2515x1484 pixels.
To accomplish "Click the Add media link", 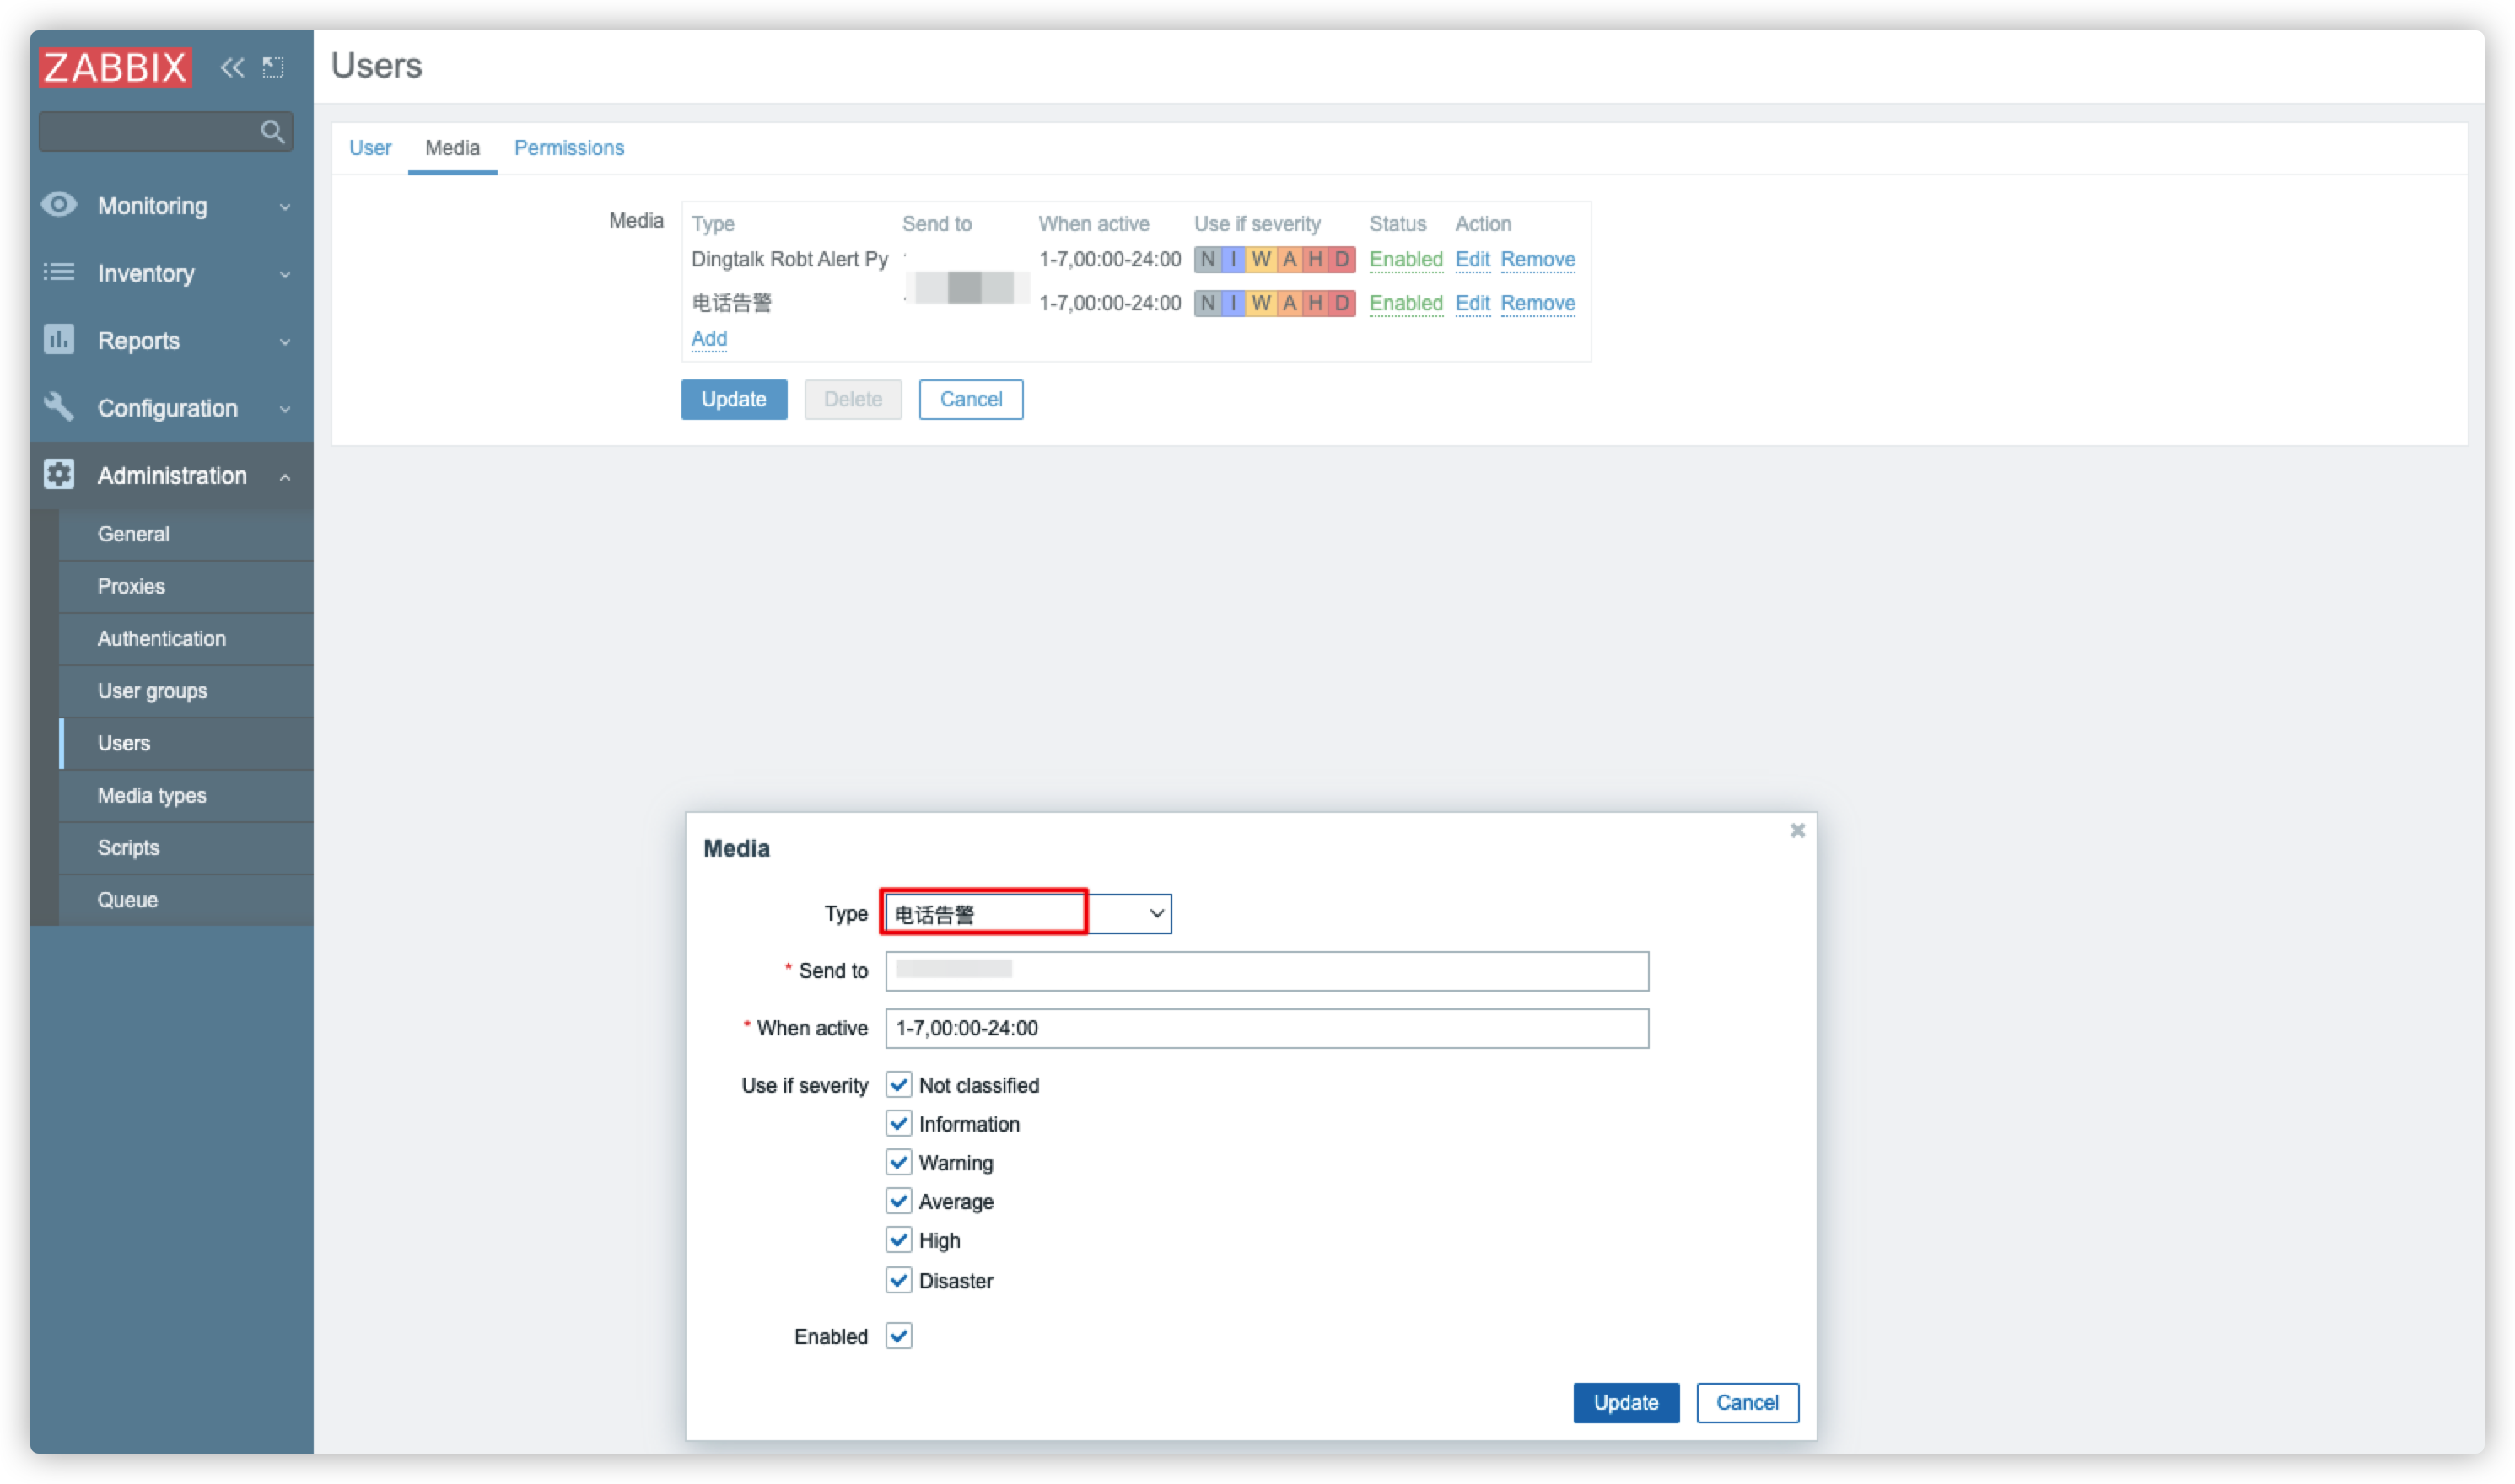I will (709, 339).
